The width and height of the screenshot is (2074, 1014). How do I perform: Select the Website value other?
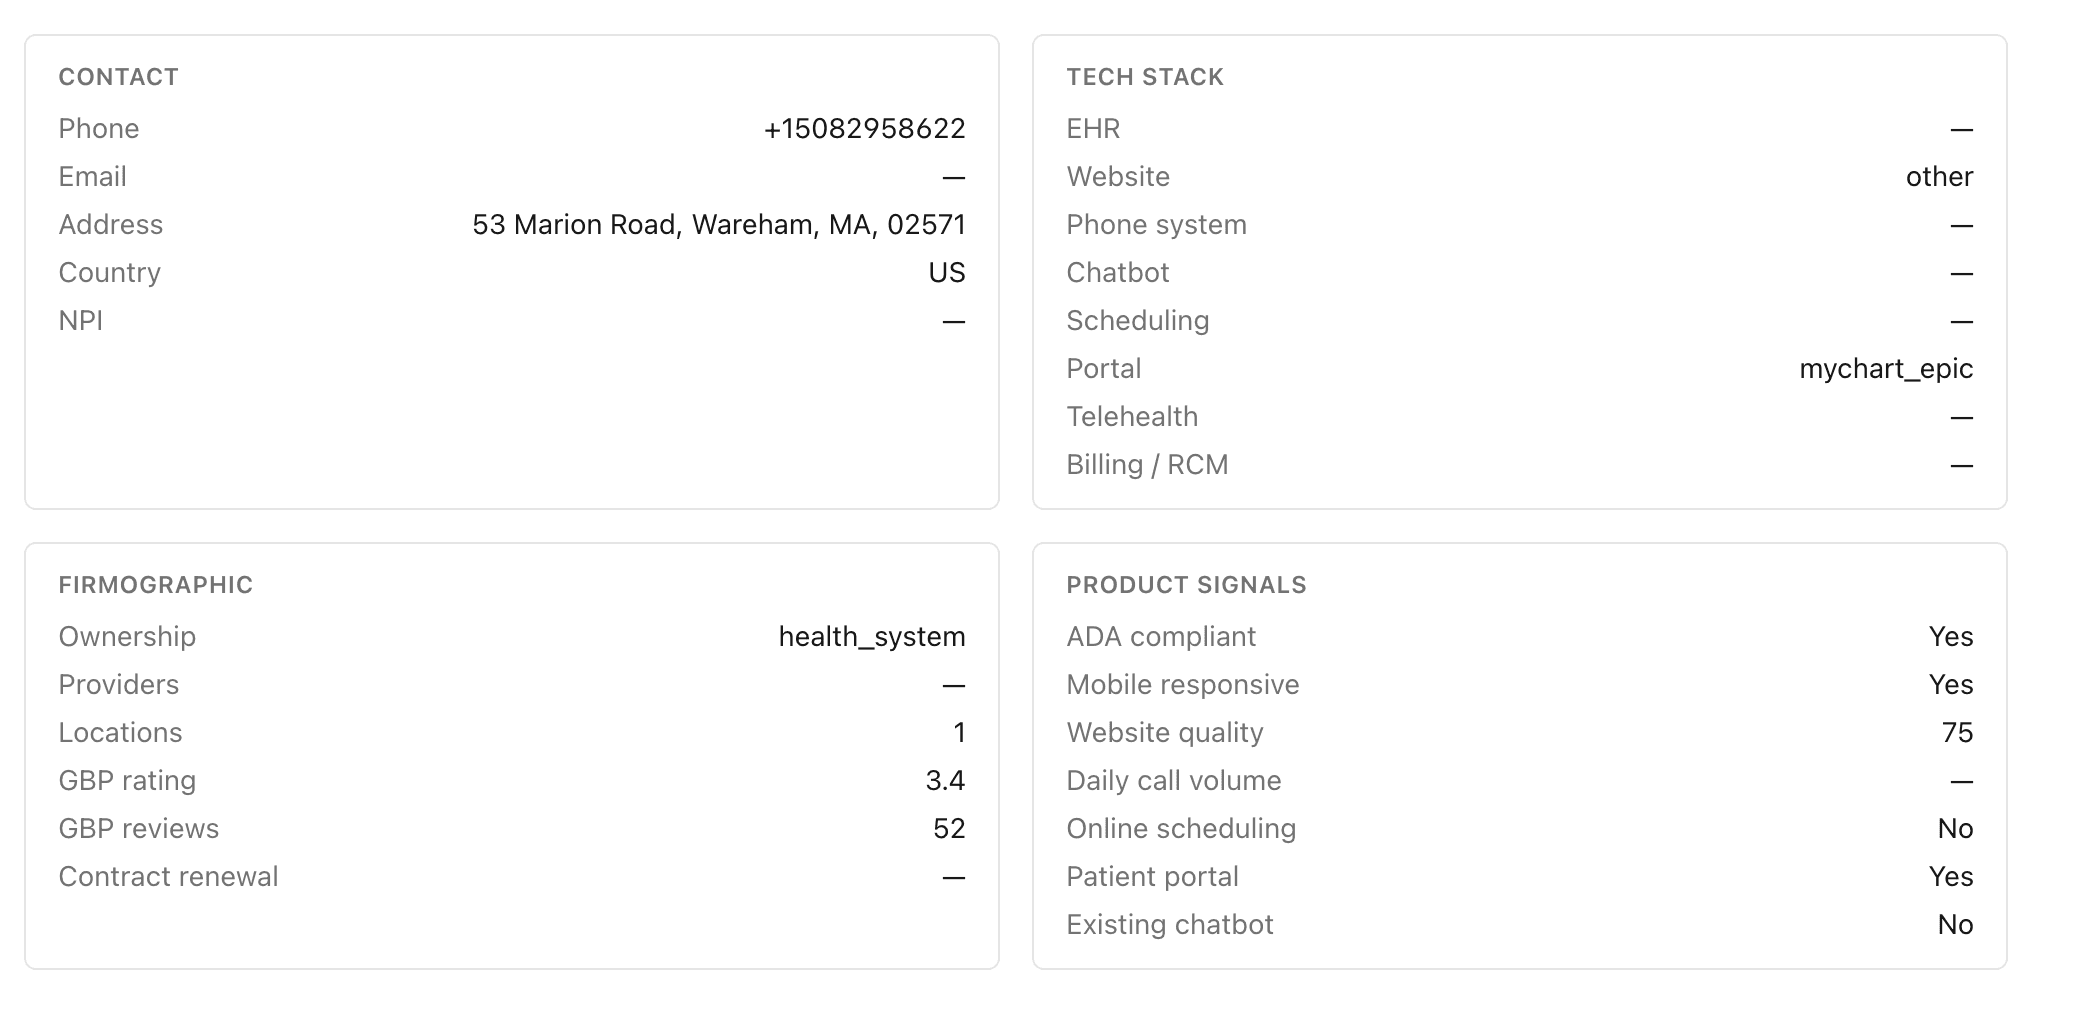(1939, 177)
